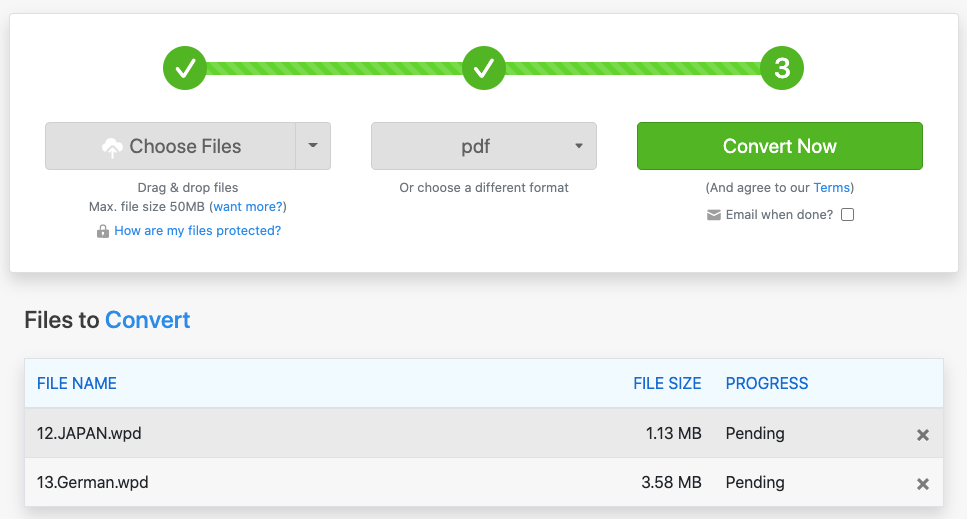967x519 pixels.
Task: Click the 'want more?' link
Action: [x=248, y=207]
